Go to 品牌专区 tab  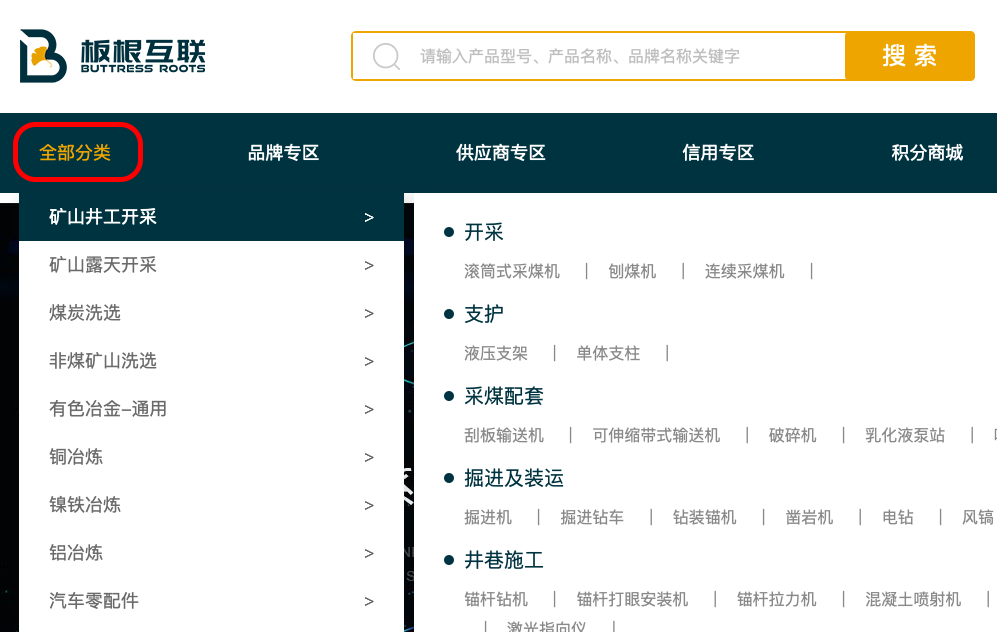tap(283, 153)
